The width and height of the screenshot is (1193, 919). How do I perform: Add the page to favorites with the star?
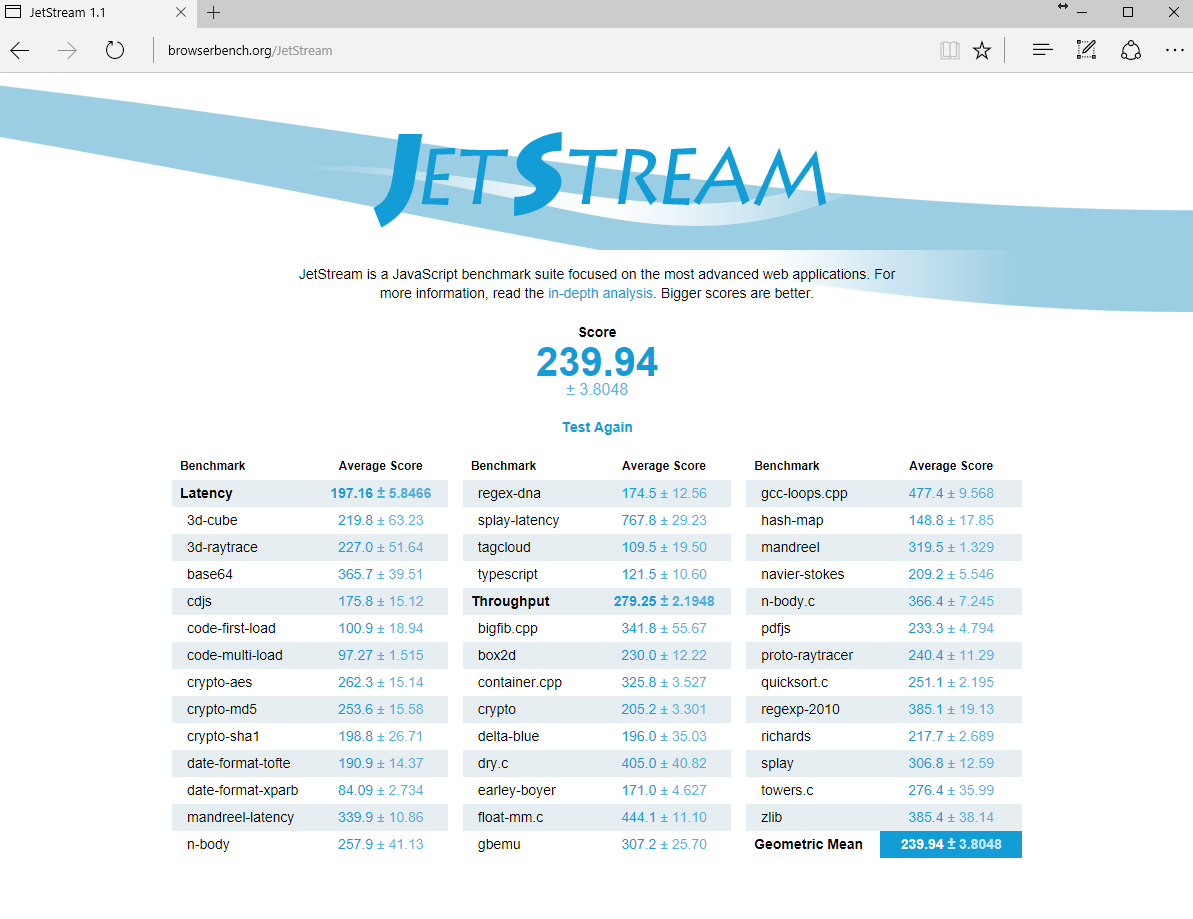tap(982, 50)
